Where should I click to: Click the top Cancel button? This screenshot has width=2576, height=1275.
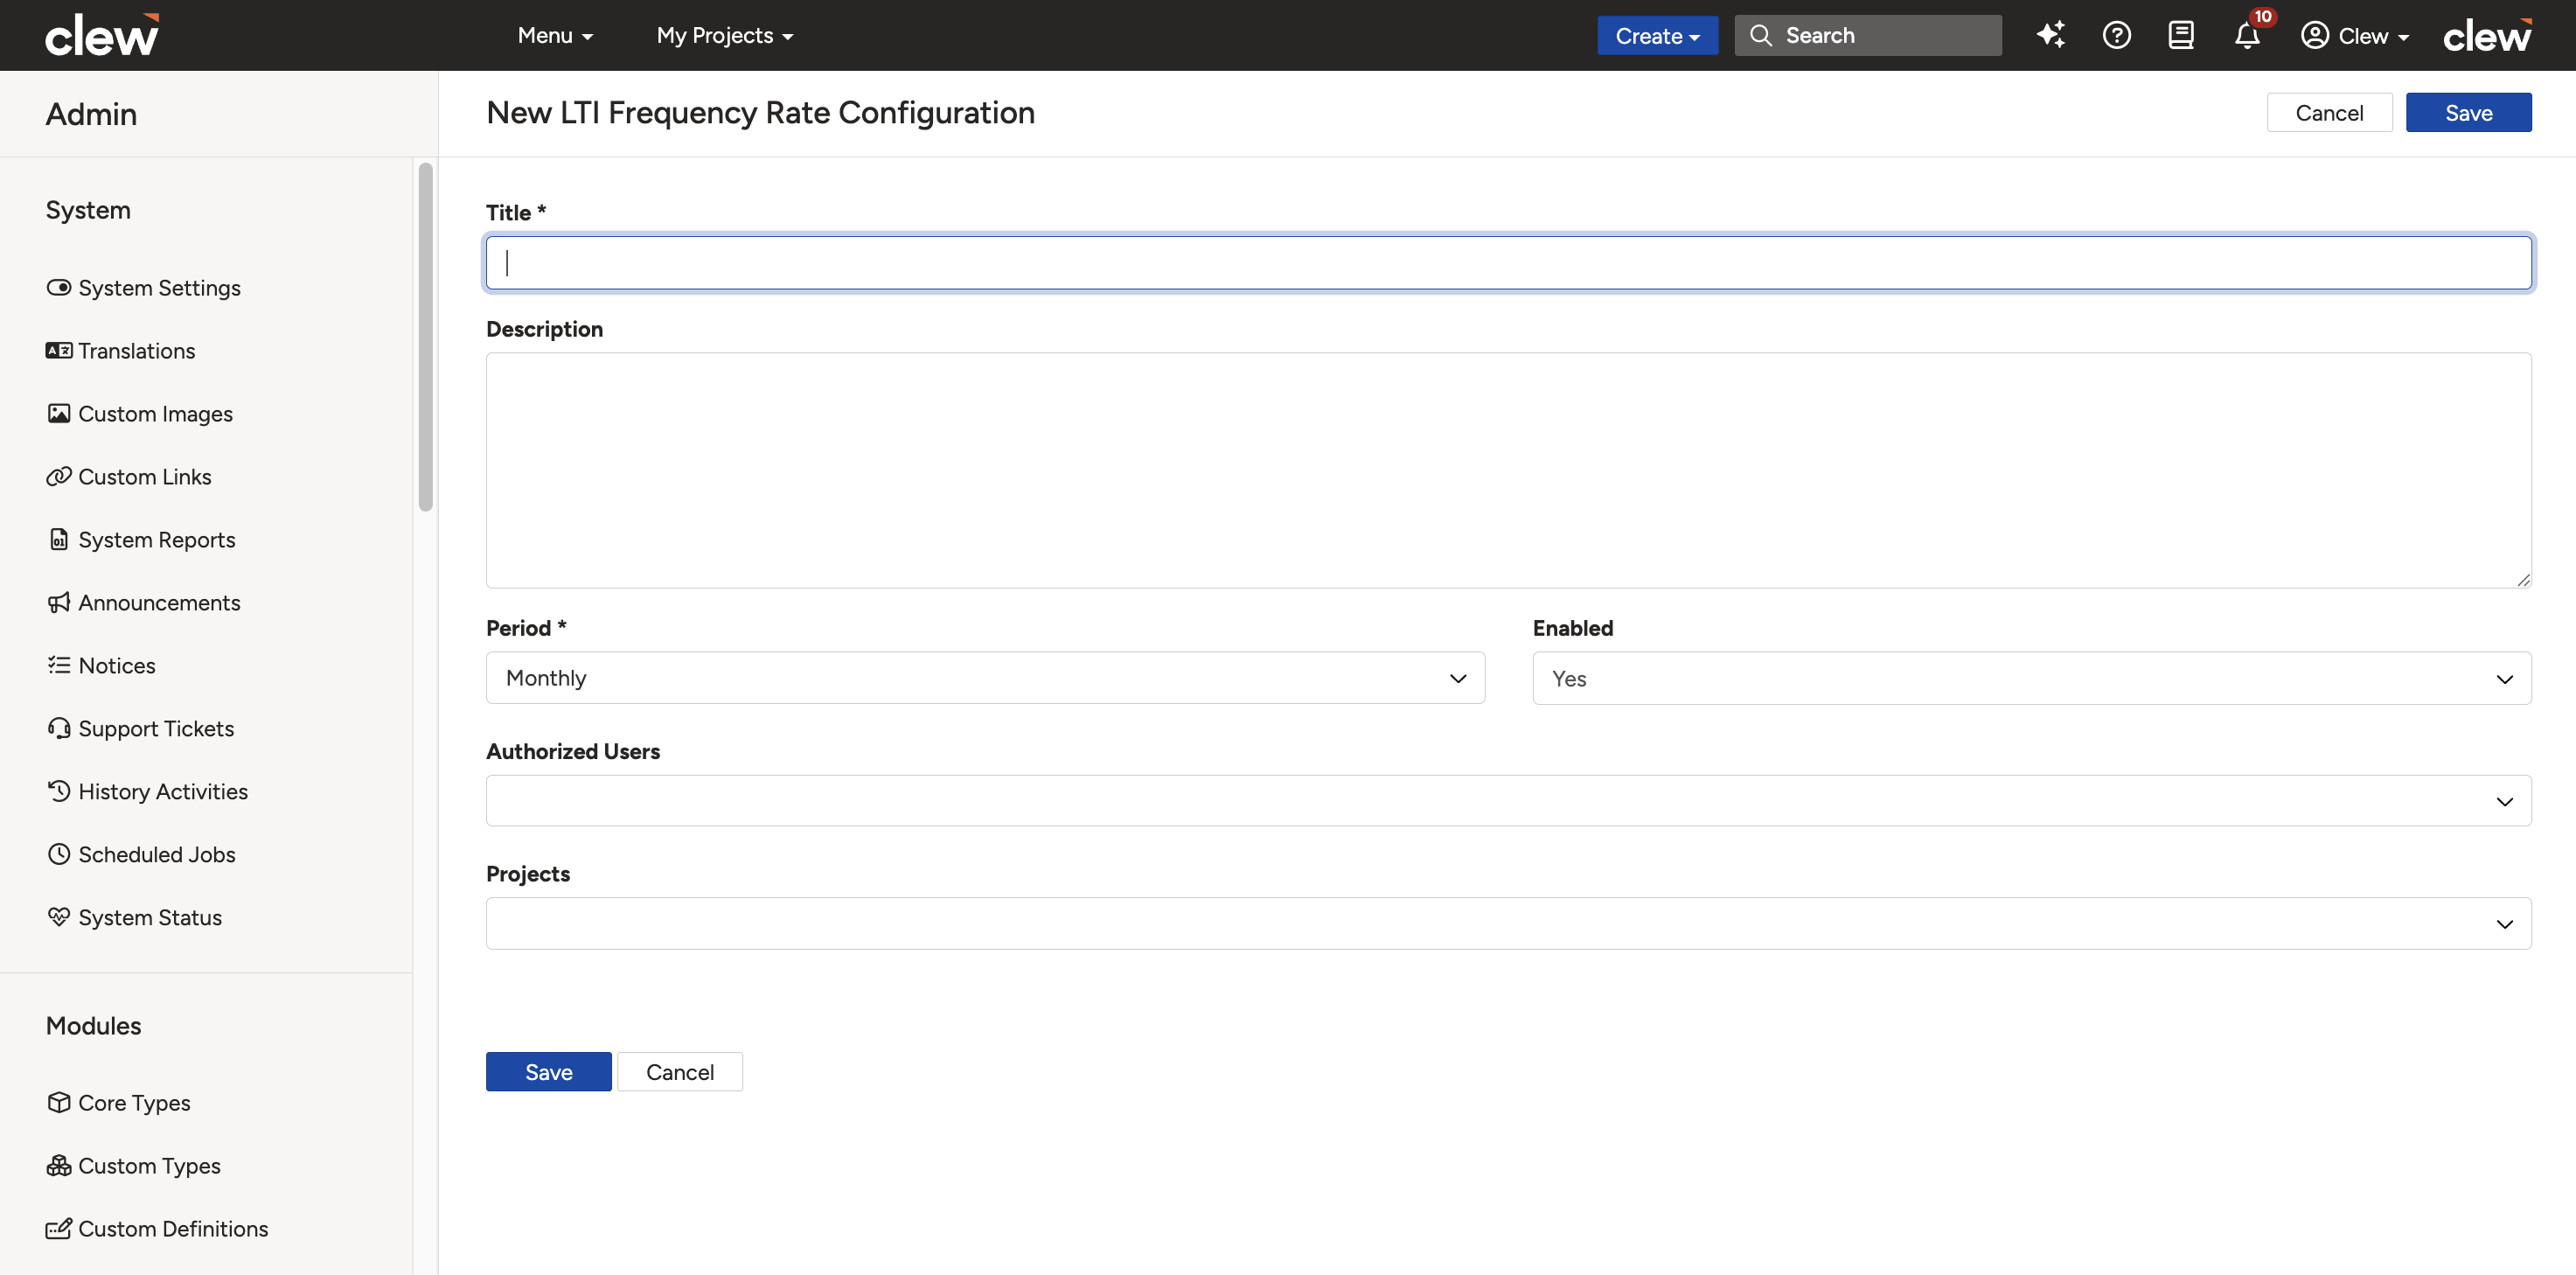click(2329, 112)
